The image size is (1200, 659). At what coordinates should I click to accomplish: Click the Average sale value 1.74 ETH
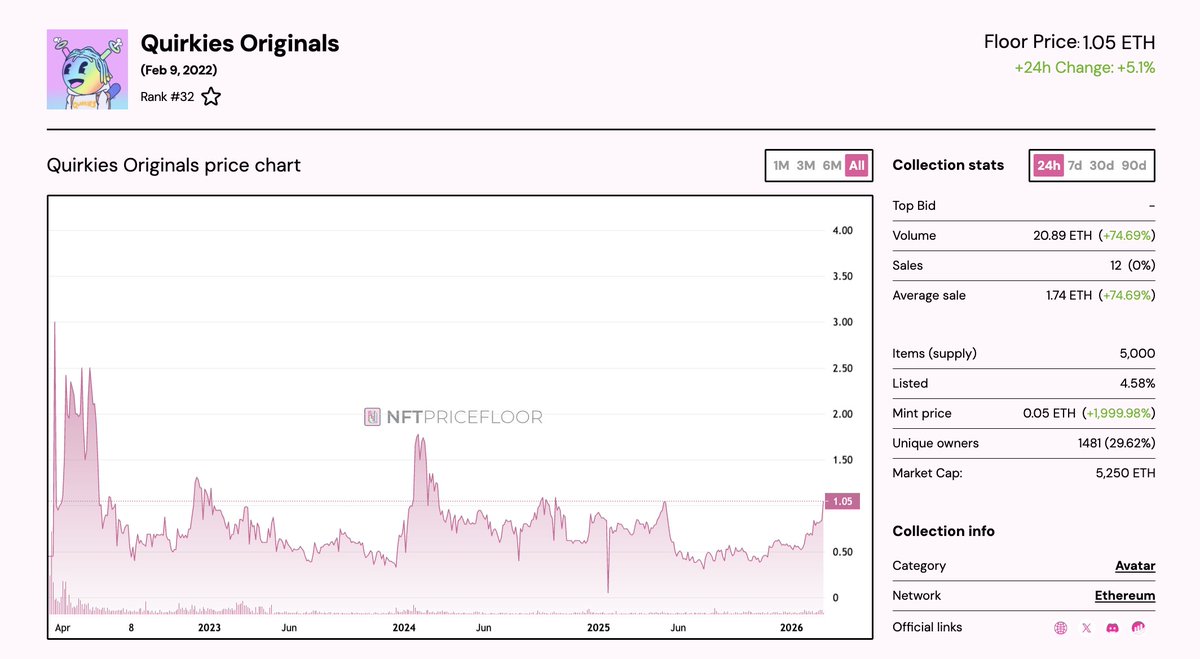[x=1068, y=296]
